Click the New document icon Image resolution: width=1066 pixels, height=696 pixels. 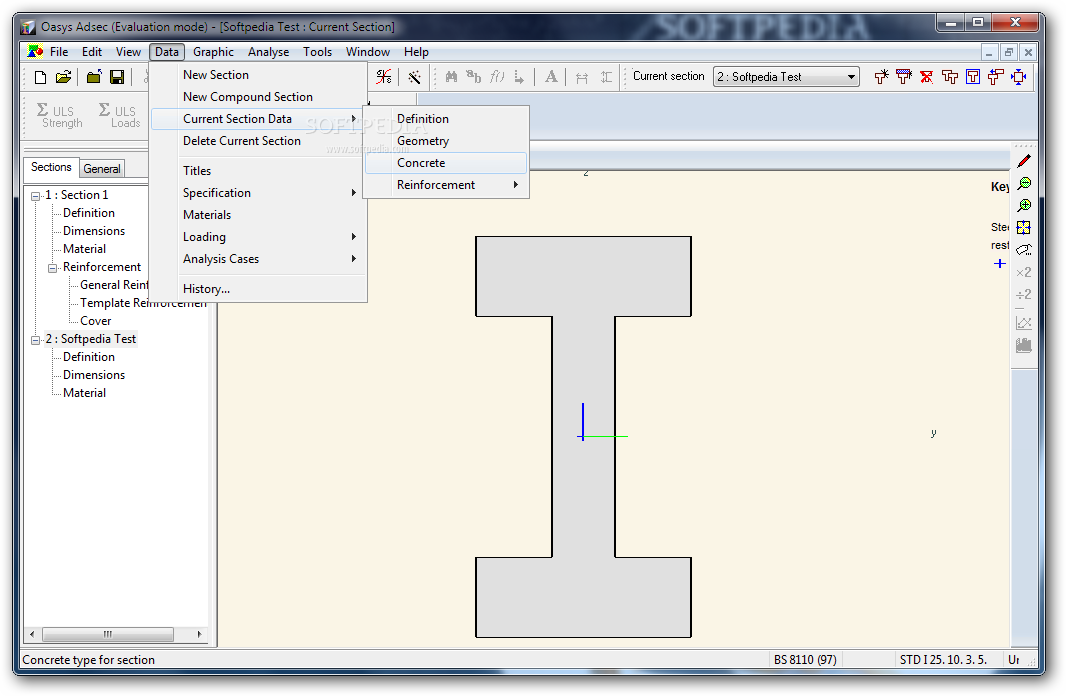pyautogui.click(x=40, y=77)
